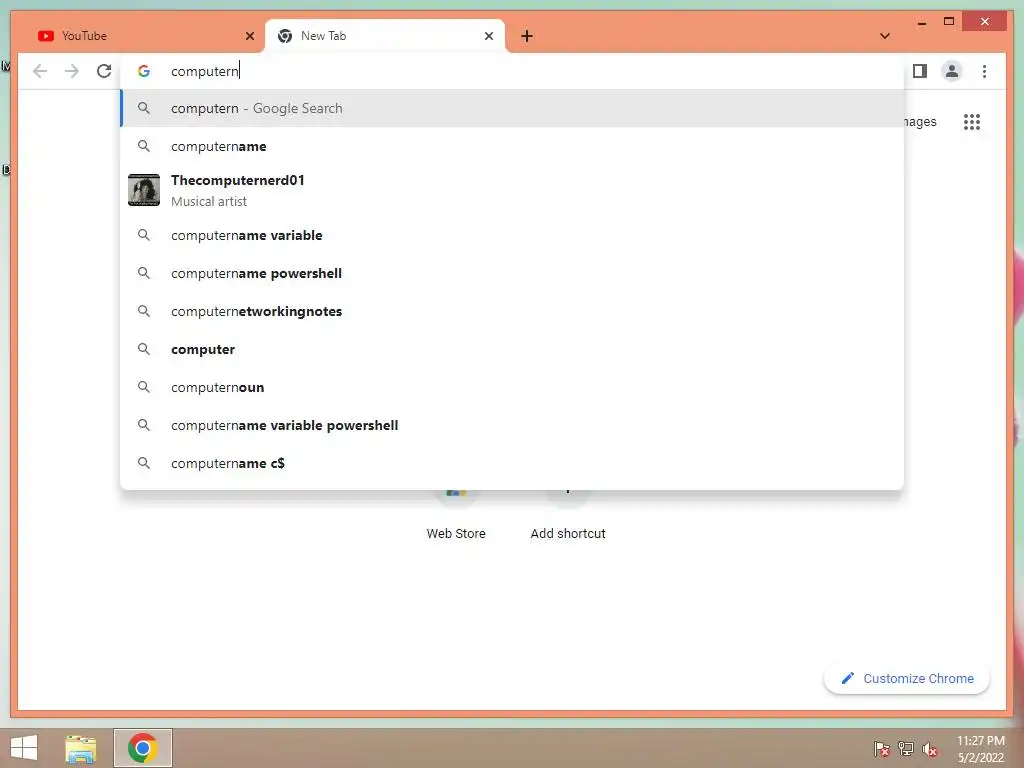Select the 'computernoun' suggestion
Screen dimensions: 1024x768
click(x=512, y=387)
